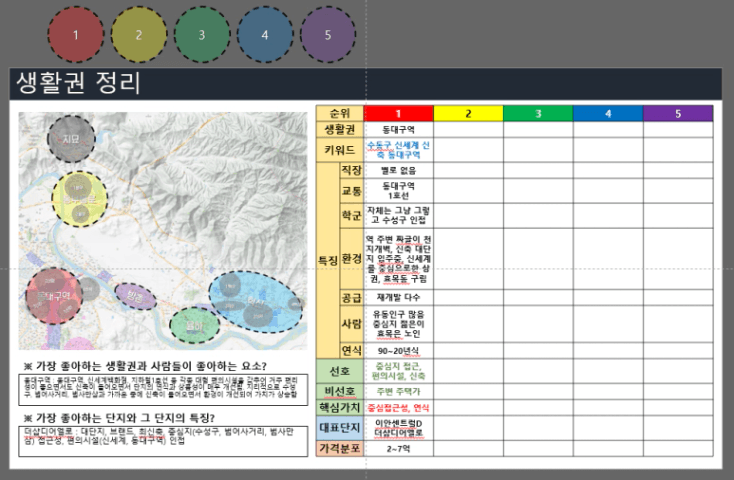Image resolution: width=734 pixels, height=480 pixels.
Task: Click the 사람 row label
Action: (x=352, y=324)
